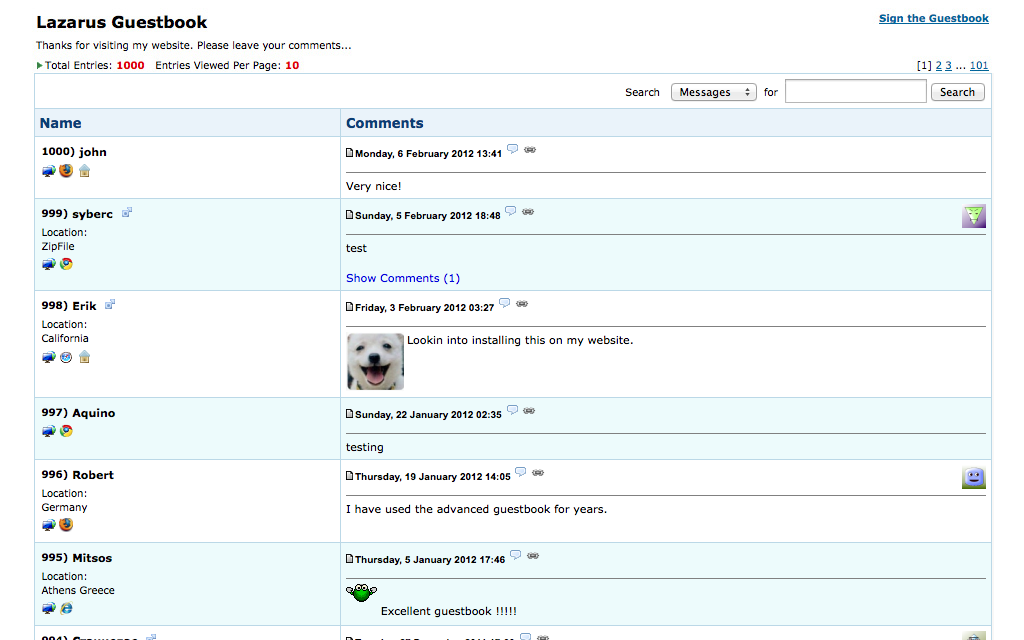Click the permalink chain icon on Aquino's entry
This screenshot has width=1024, height=640.
tap(529, 410)
